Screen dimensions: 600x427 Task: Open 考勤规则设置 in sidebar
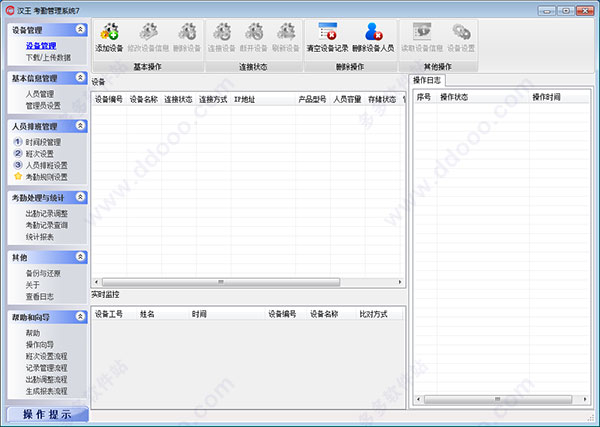pos(46,177)
